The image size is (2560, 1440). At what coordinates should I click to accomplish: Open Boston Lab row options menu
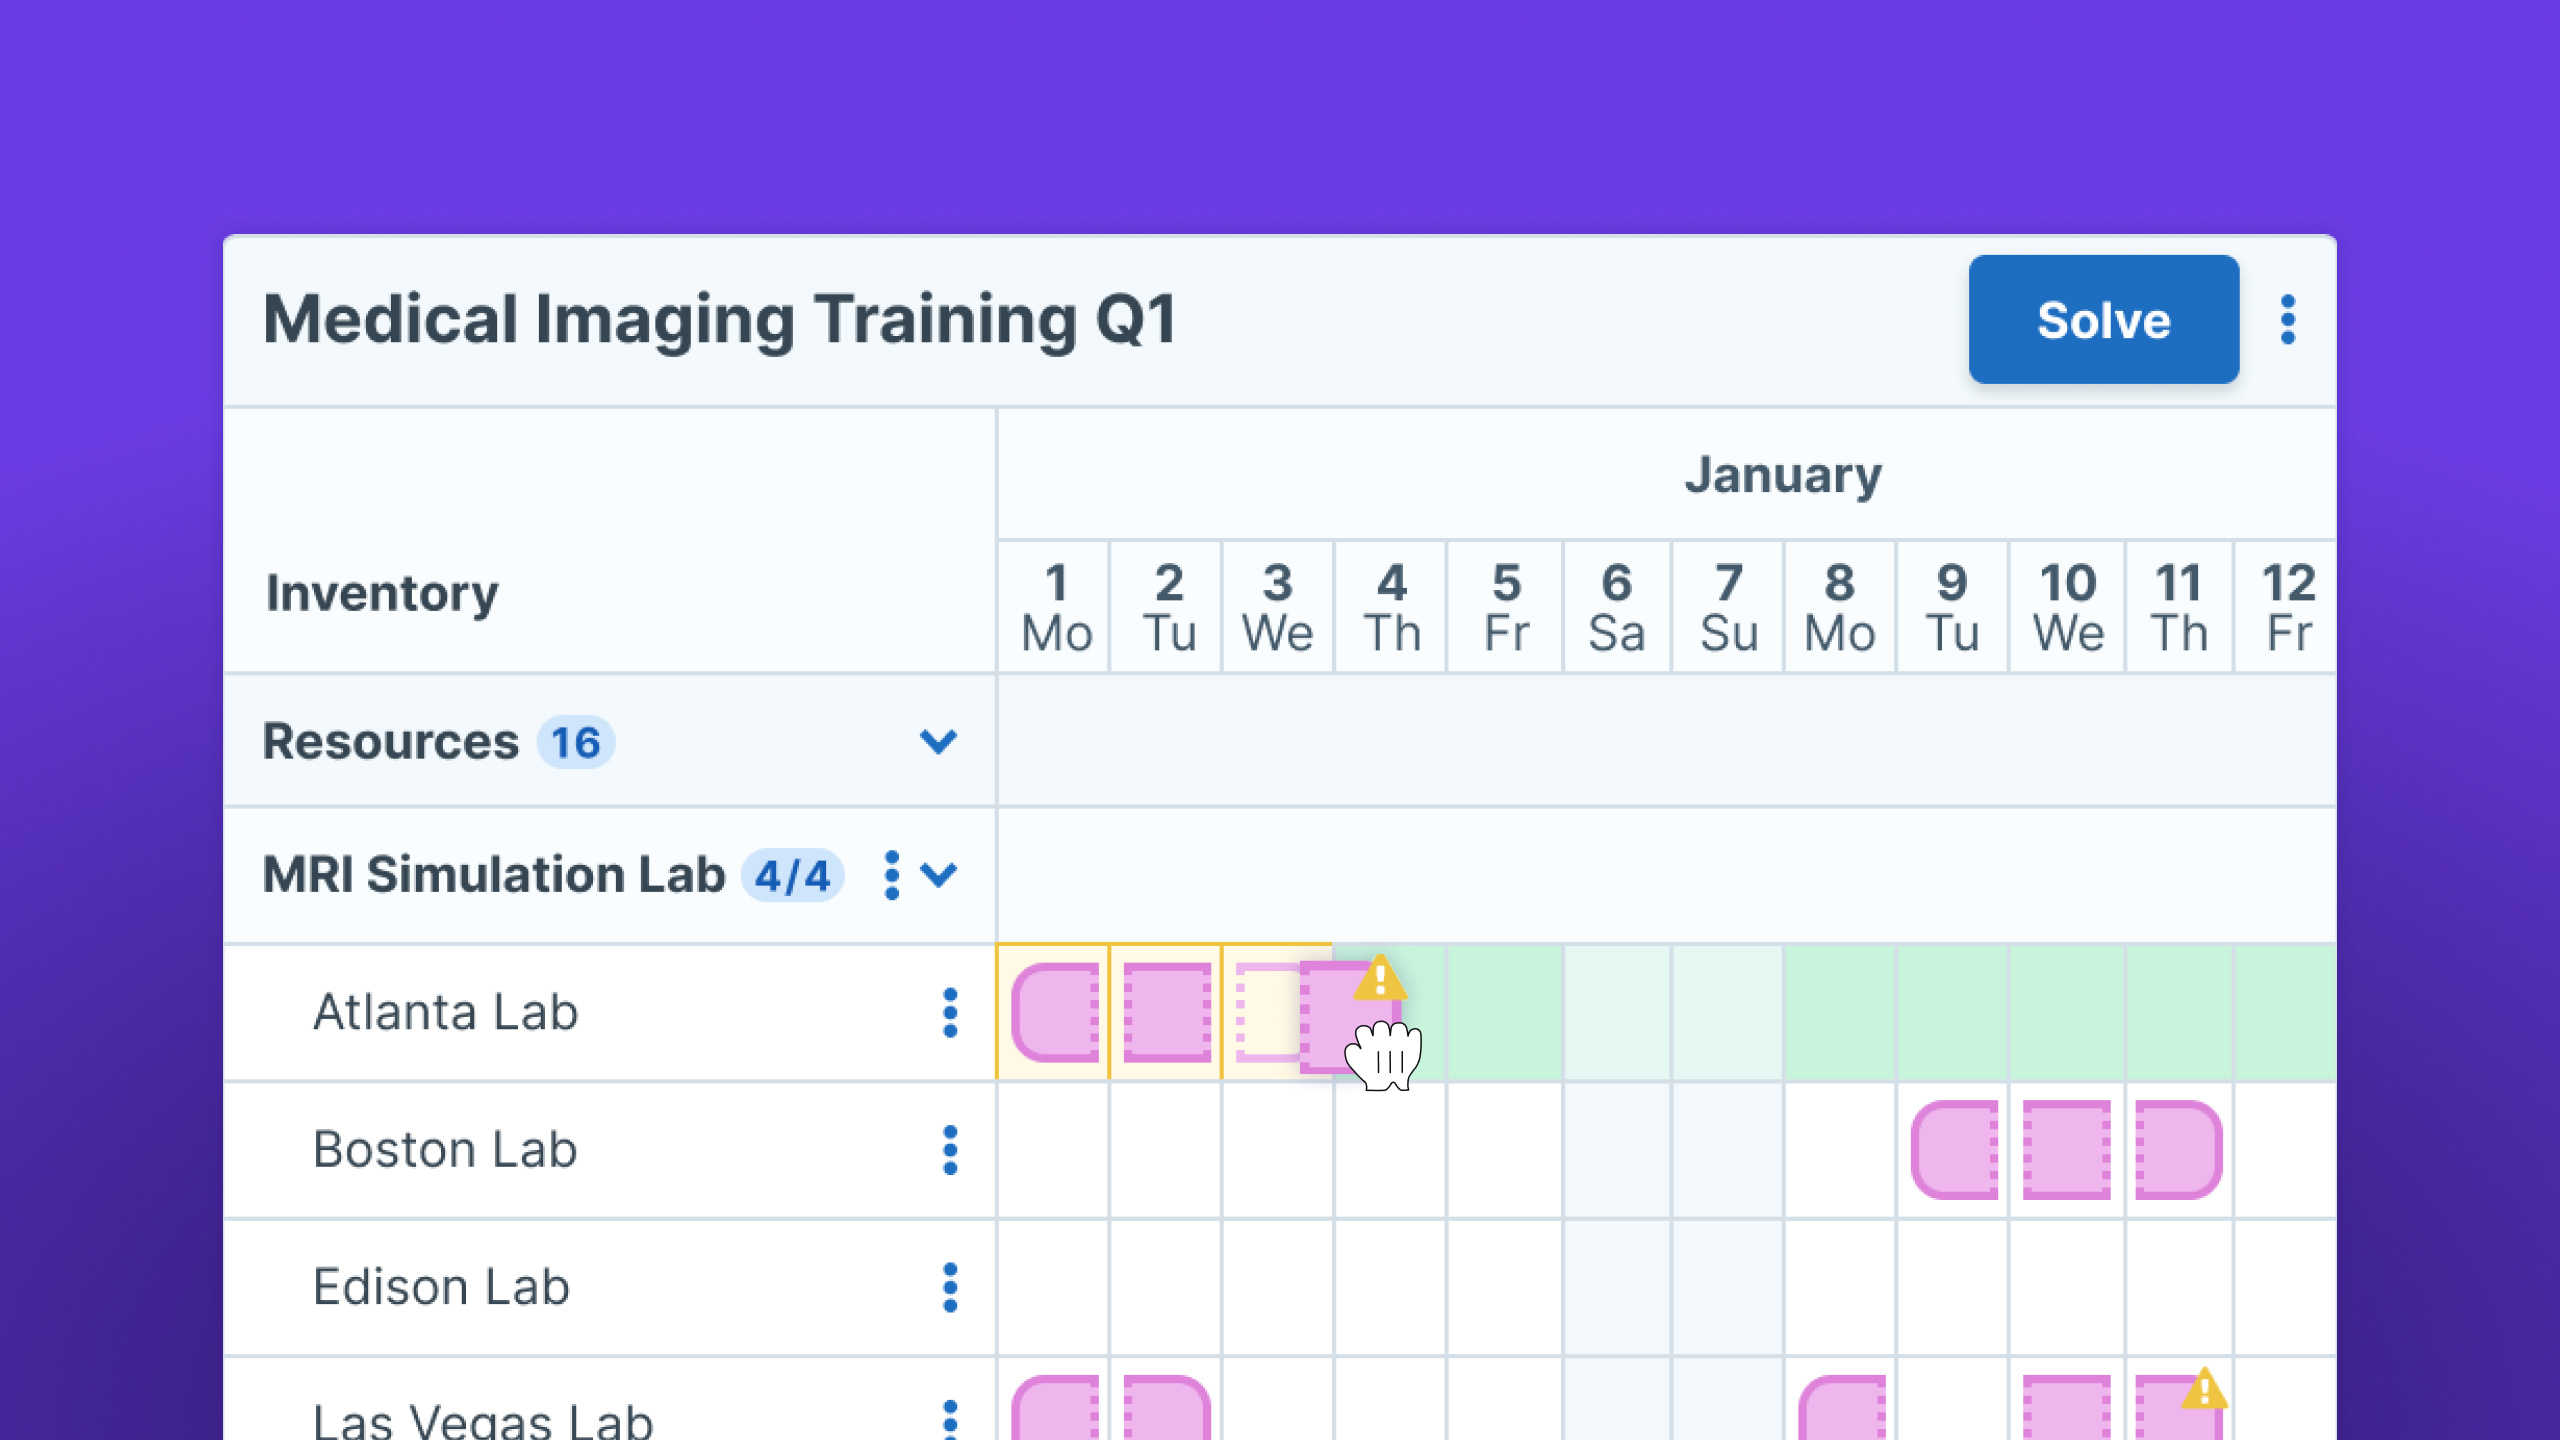pyautogui.click(x=950, y=1150)
